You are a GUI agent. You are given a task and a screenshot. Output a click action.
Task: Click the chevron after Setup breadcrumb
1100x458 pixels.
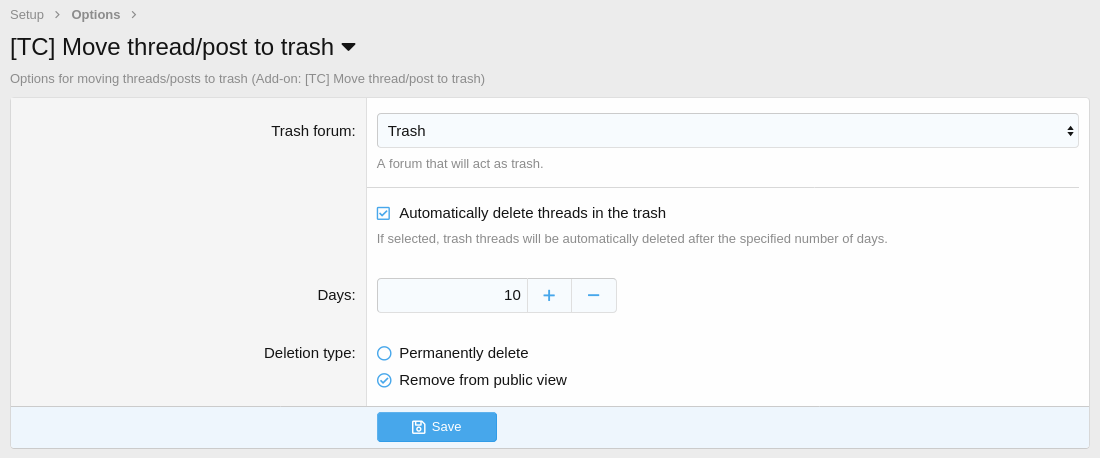(57, 15)
